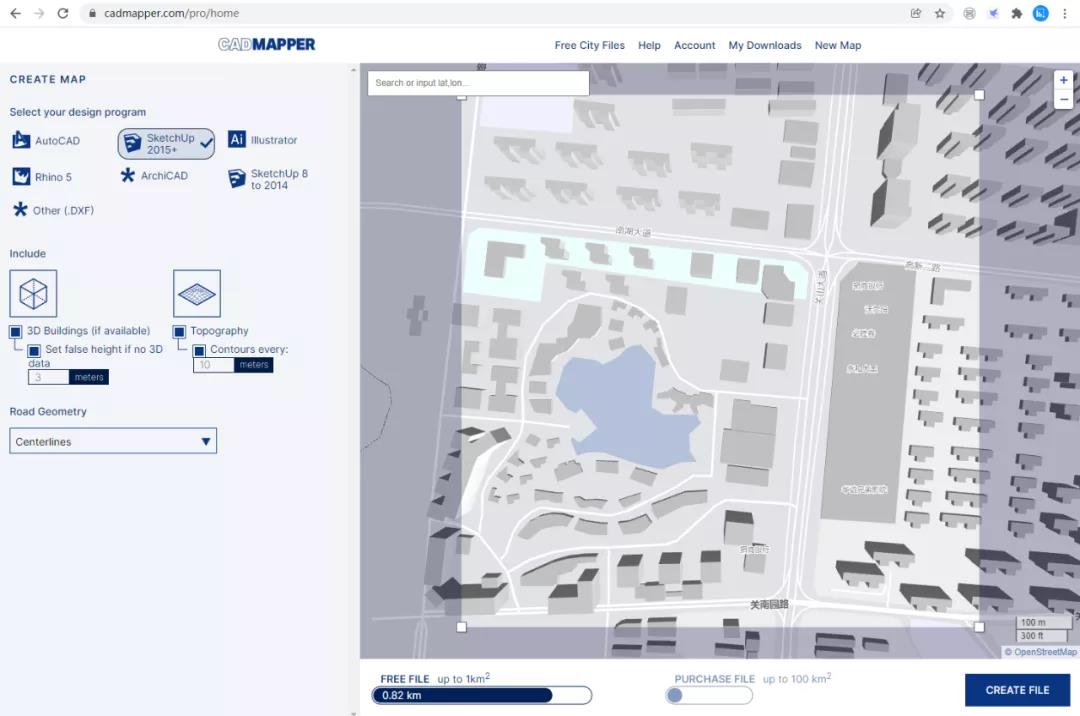The image size is (1080, 716).
Task: Toggle the Topography checkbox
Action: click(179, 332)
